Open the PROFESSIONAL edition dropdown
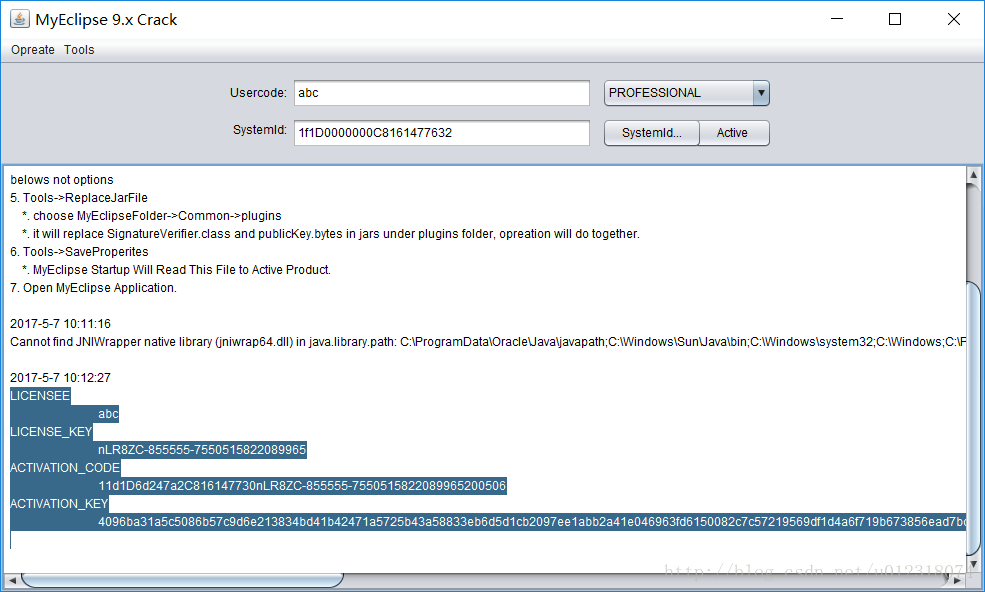This screenshot has width=985, height=592. coord(687,93)
